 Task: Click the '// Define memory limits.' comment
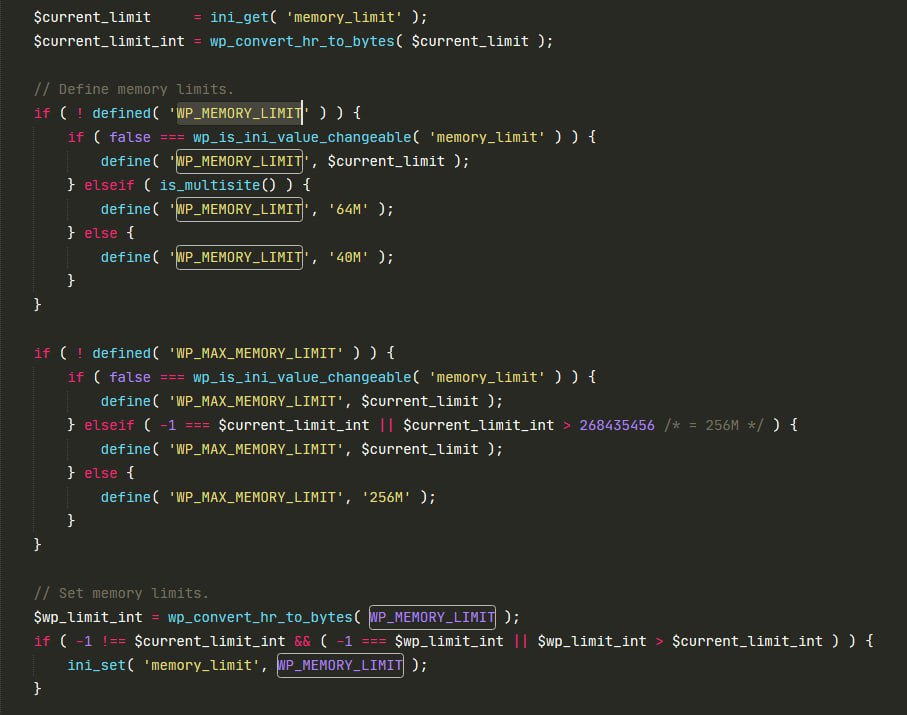[134, 89]
